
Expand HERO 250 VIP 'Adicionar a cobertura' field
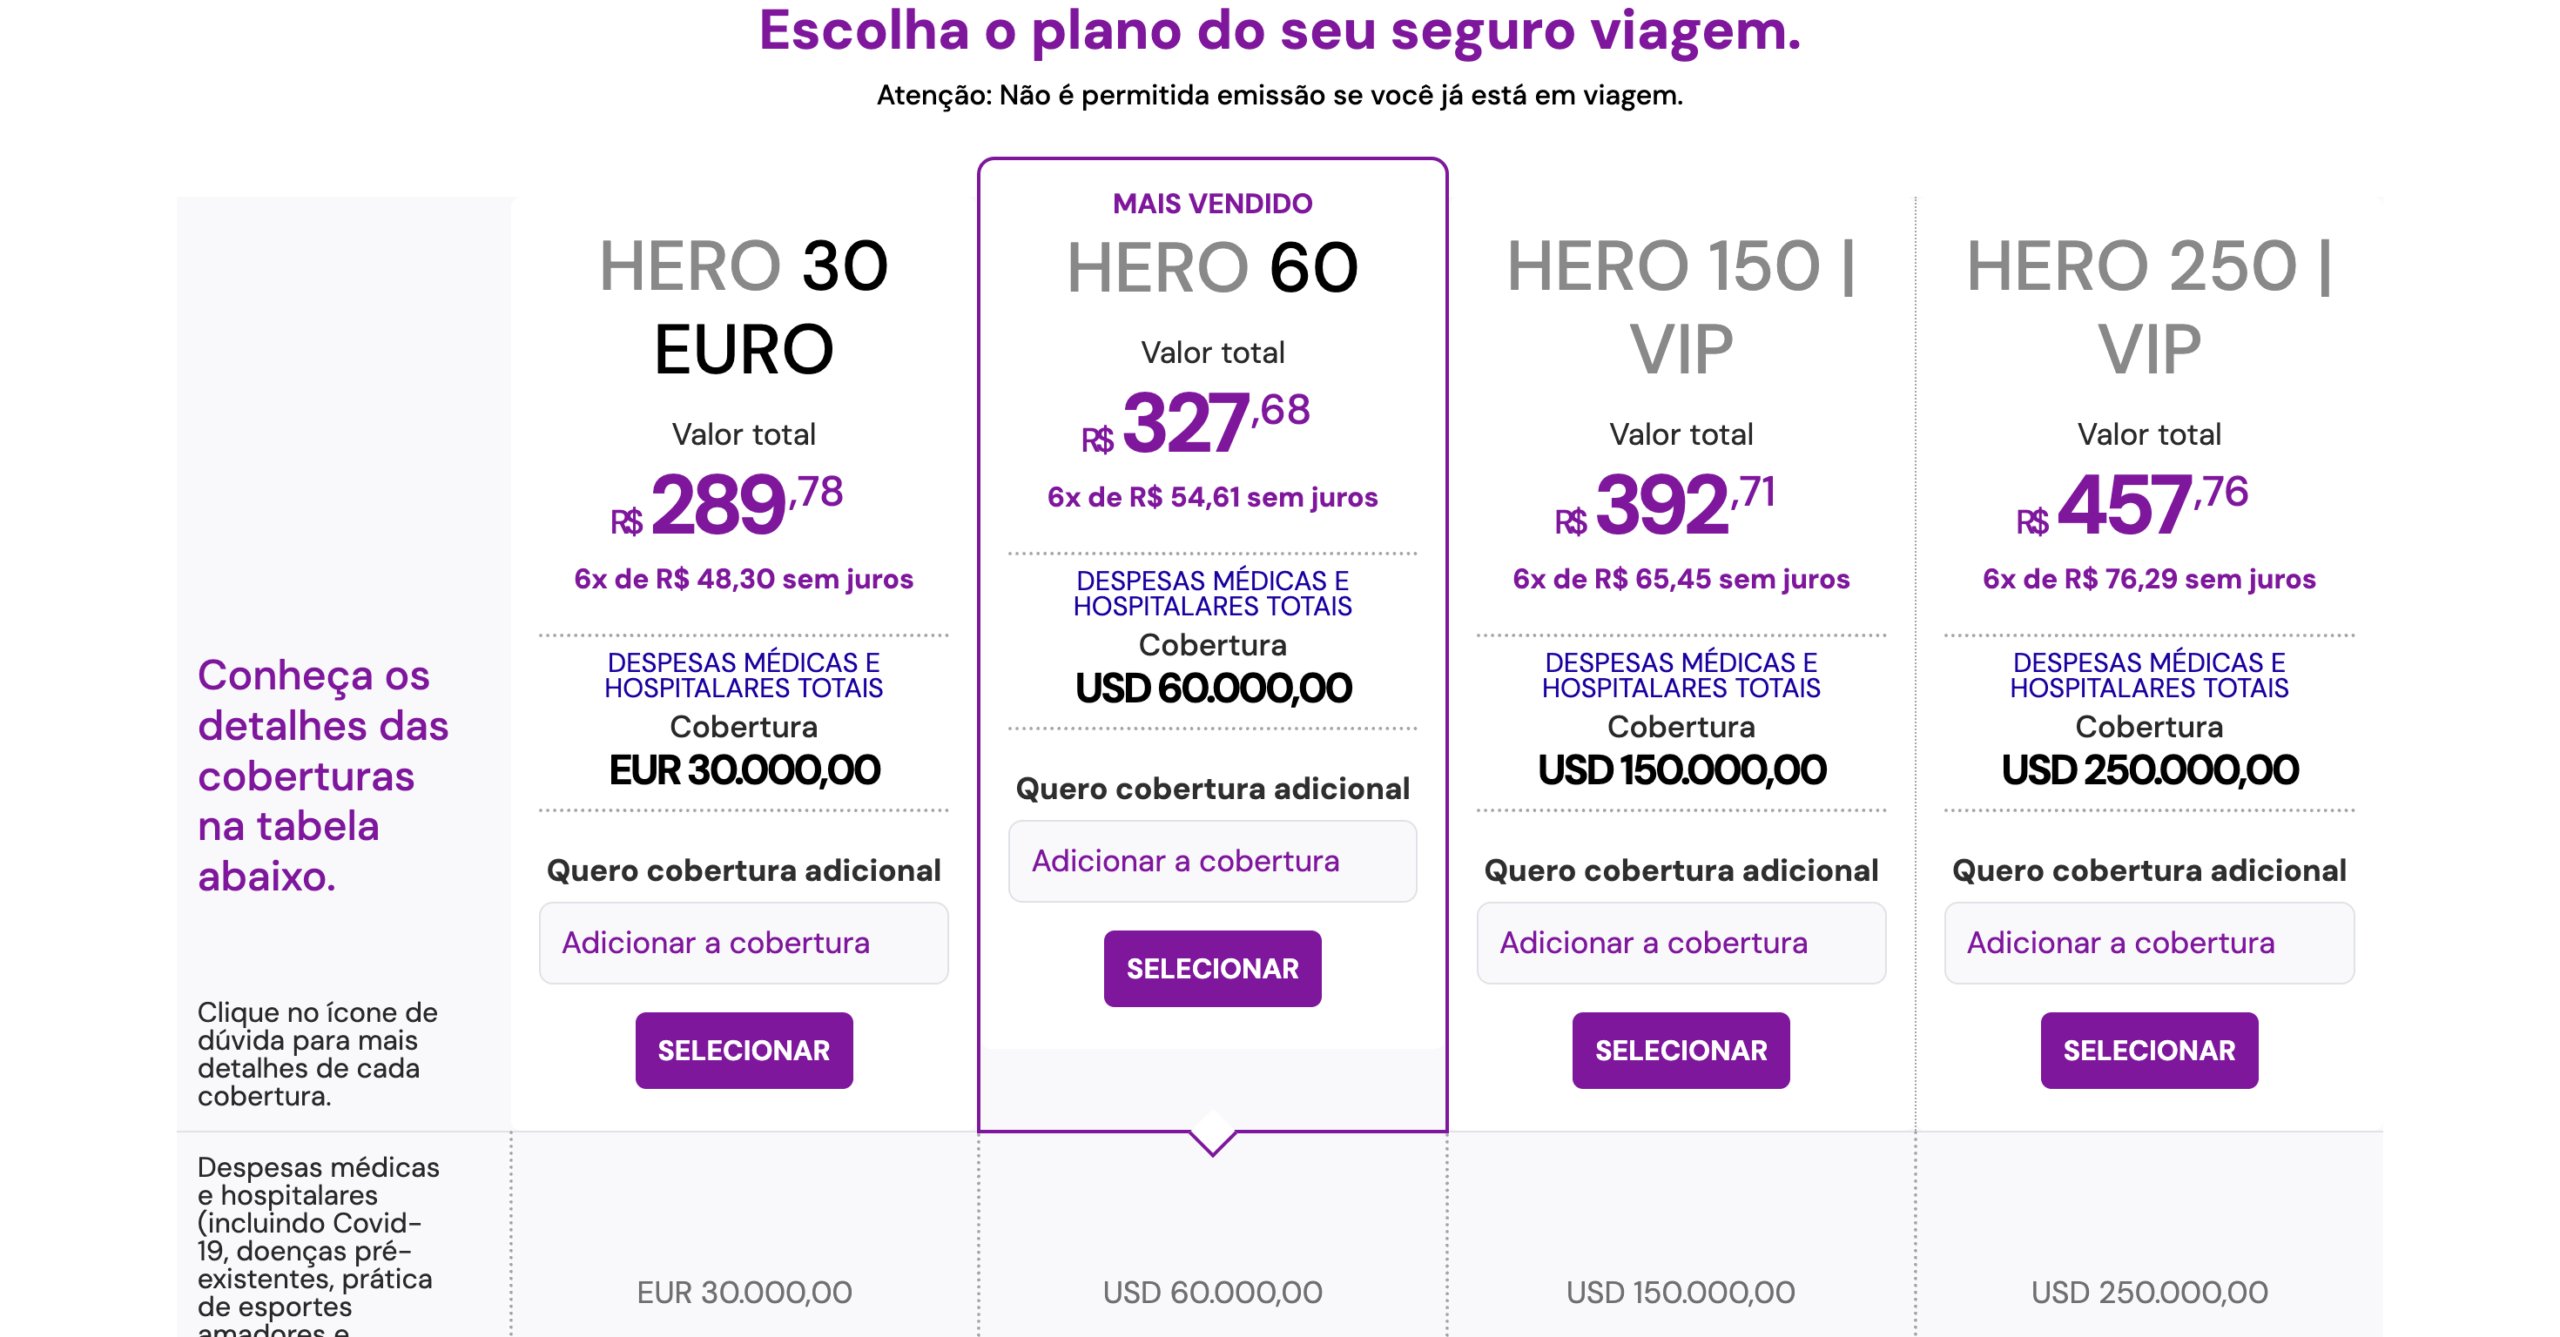2148,943
